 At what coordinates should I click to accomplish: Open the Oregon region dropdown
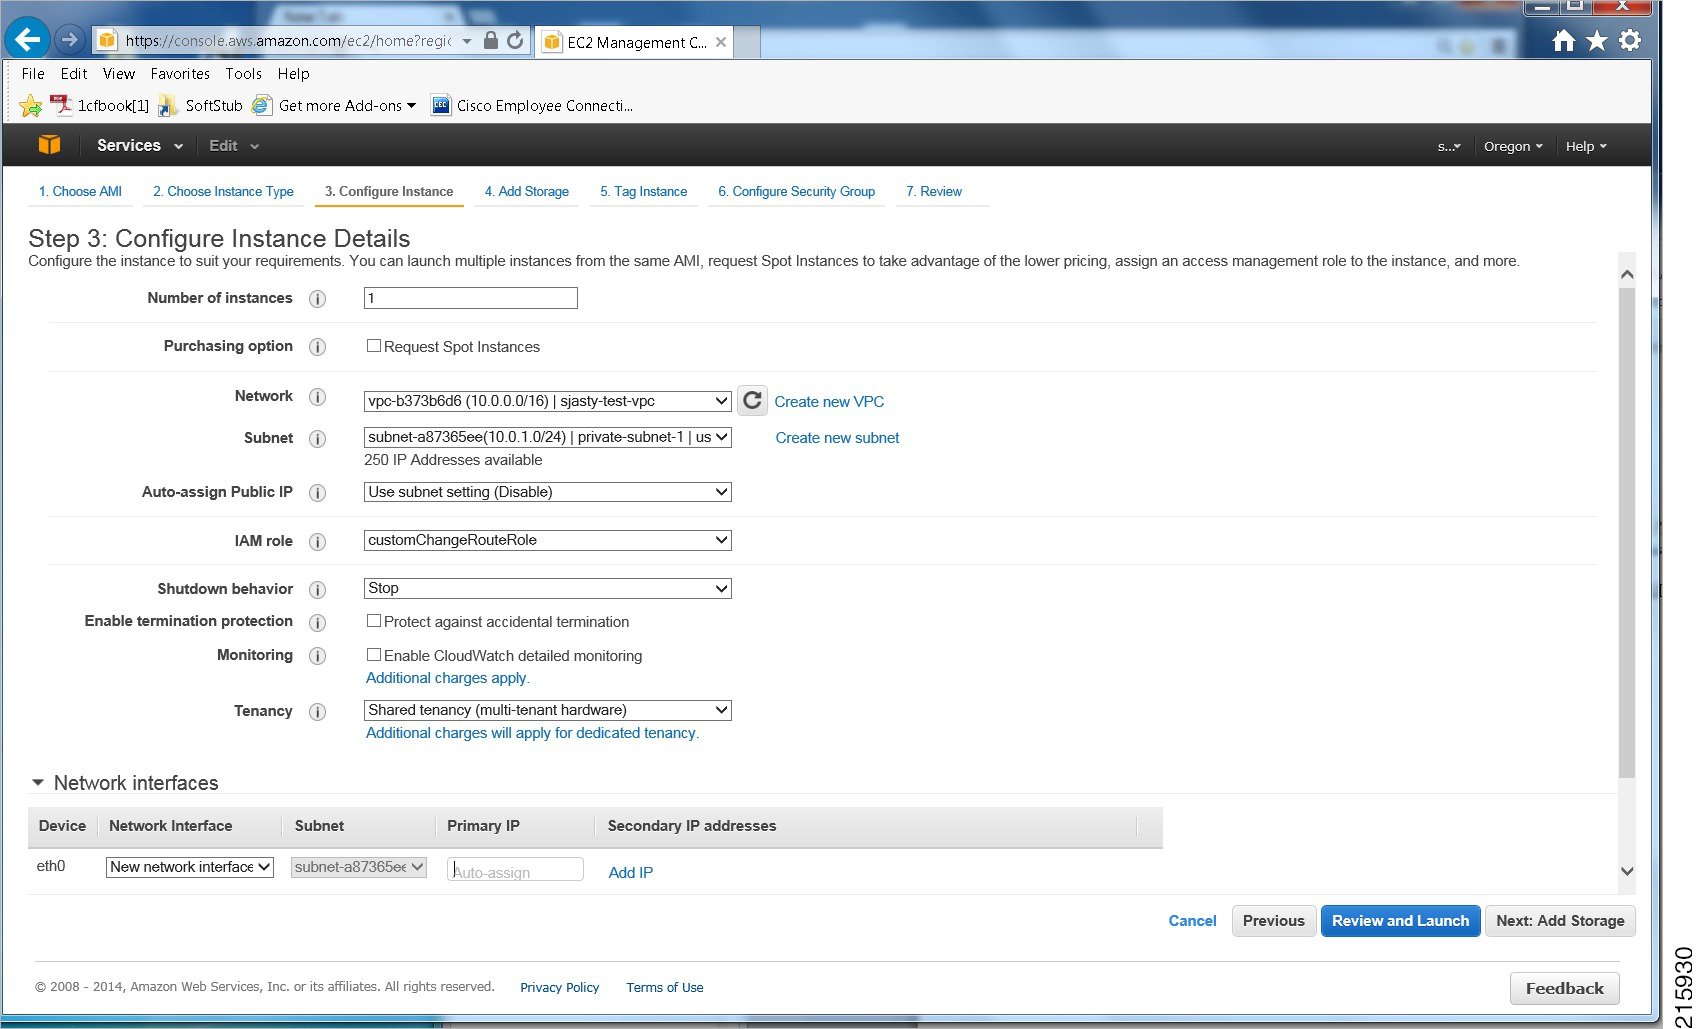point(1513,146)
